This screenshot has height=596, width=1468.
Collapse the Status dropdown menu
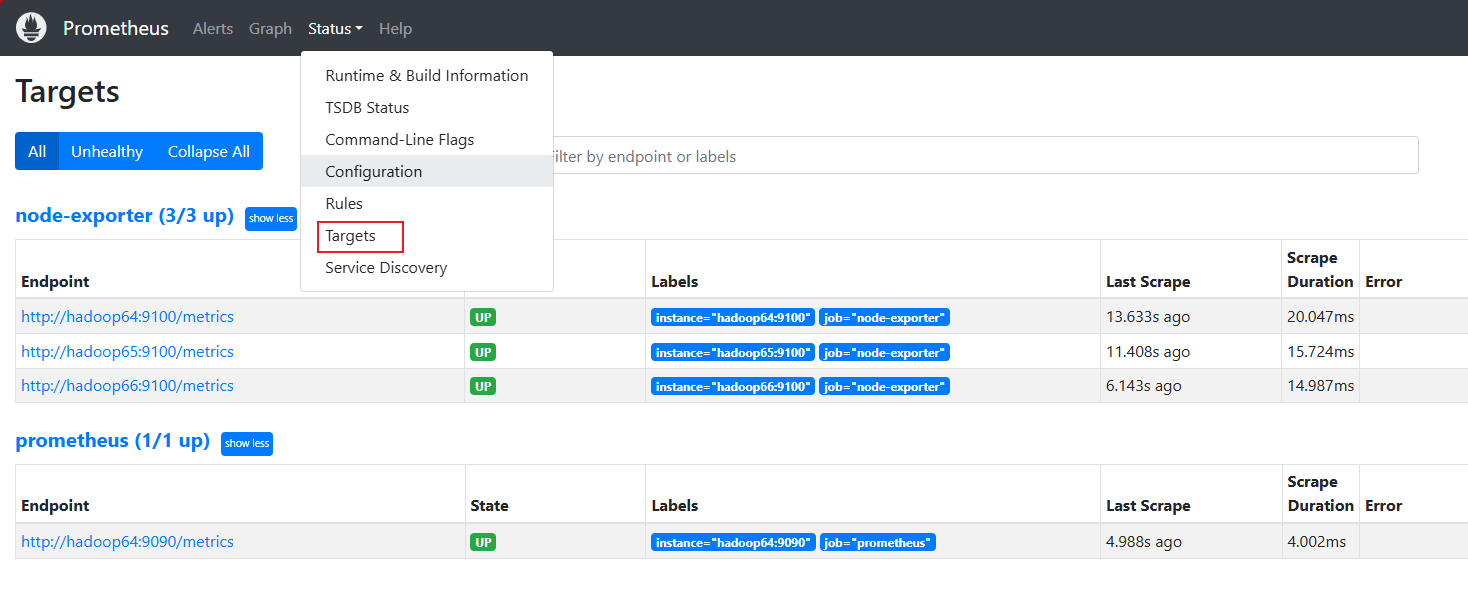click(x=335, y=29)
